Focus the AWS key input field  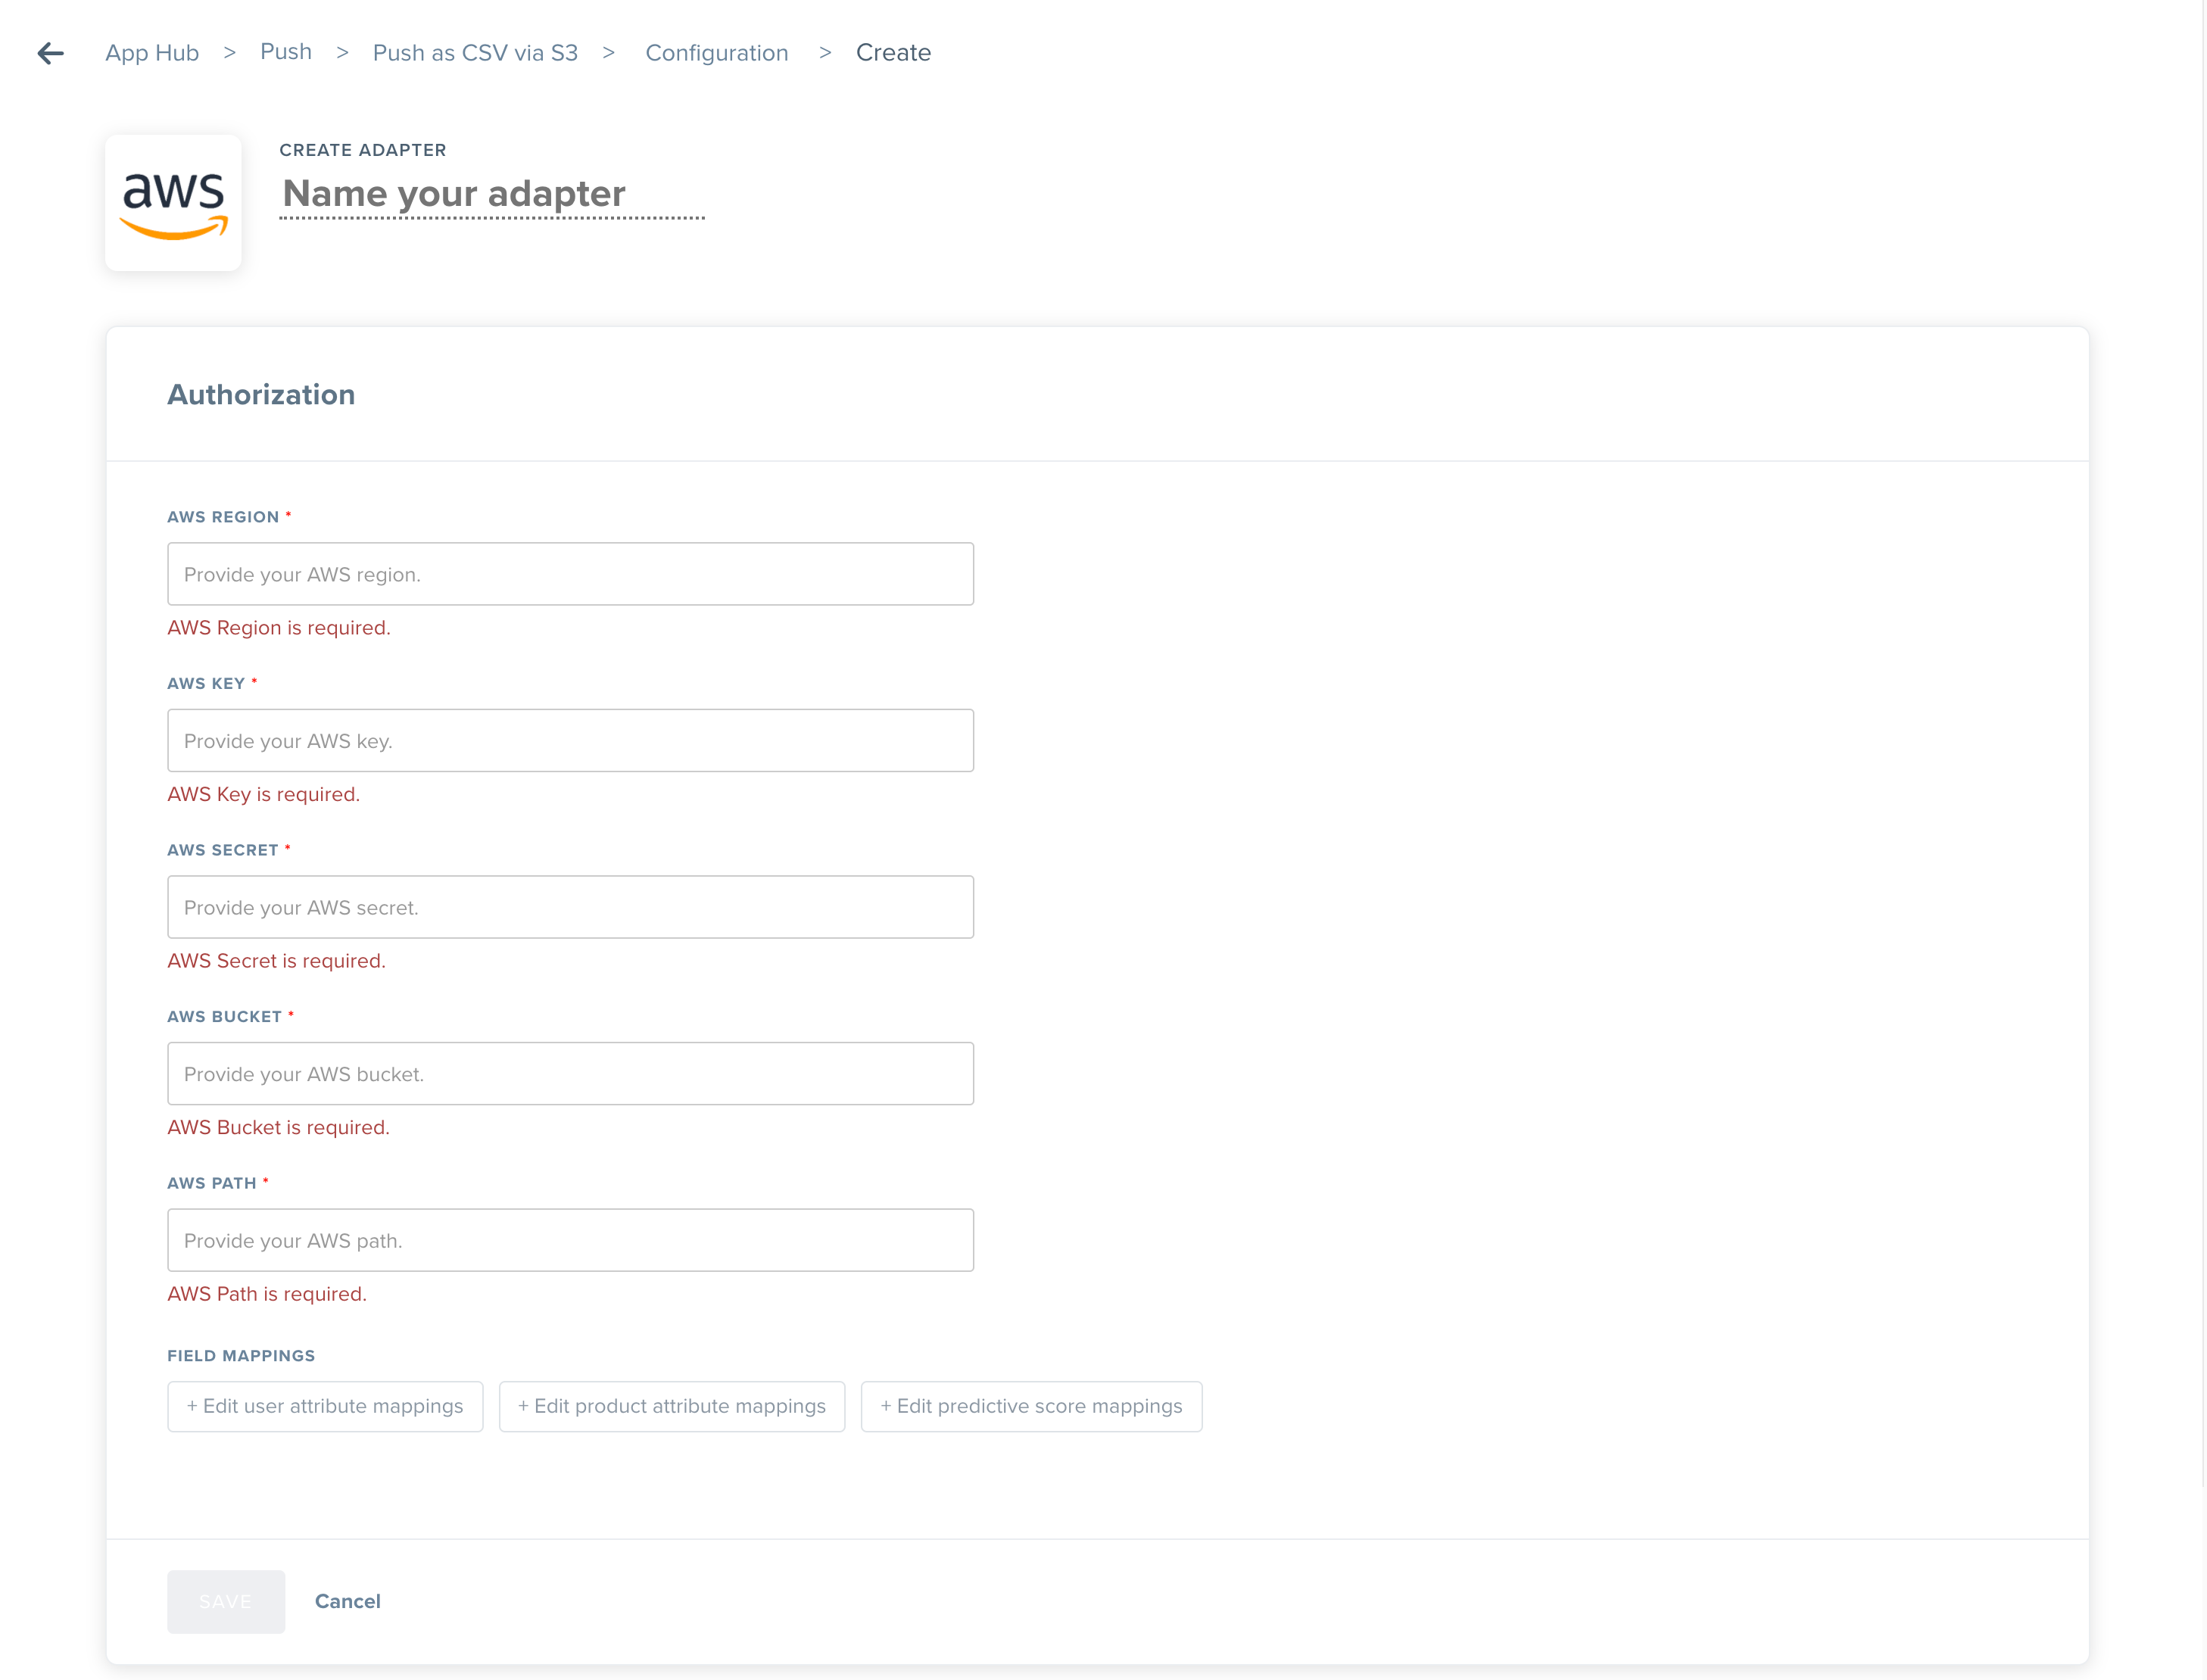pyautogui.click(x=570, y=741)
